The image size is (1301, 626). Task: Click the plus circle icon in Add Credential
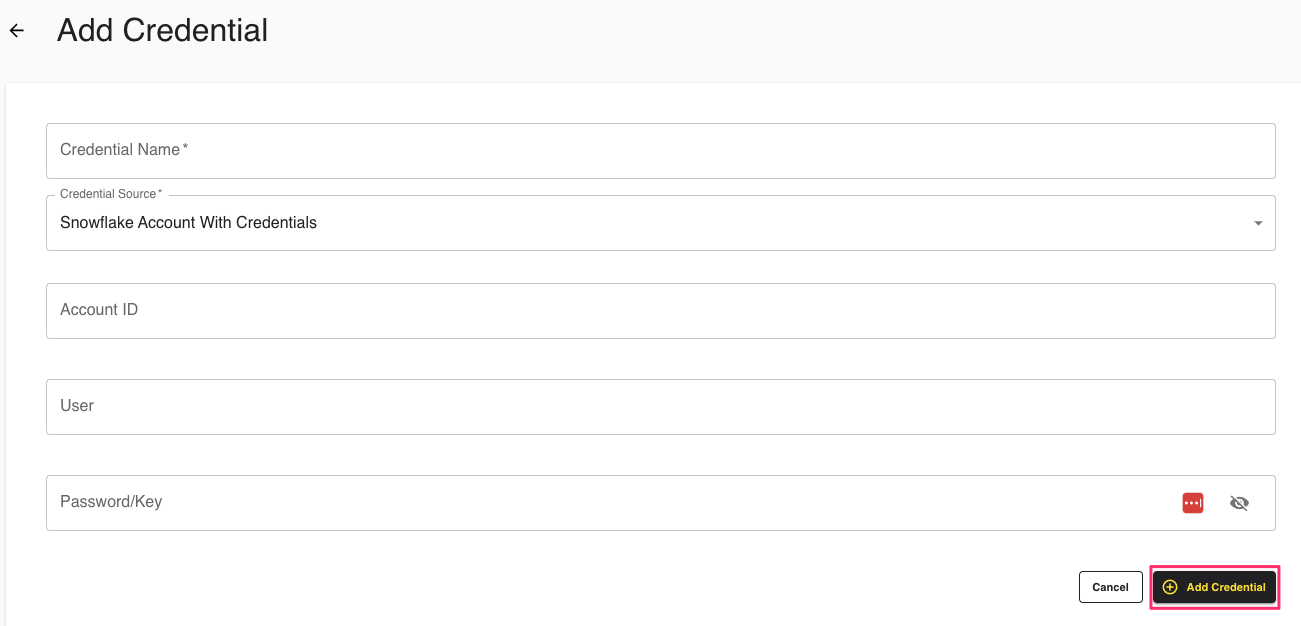coord(1170,587)
